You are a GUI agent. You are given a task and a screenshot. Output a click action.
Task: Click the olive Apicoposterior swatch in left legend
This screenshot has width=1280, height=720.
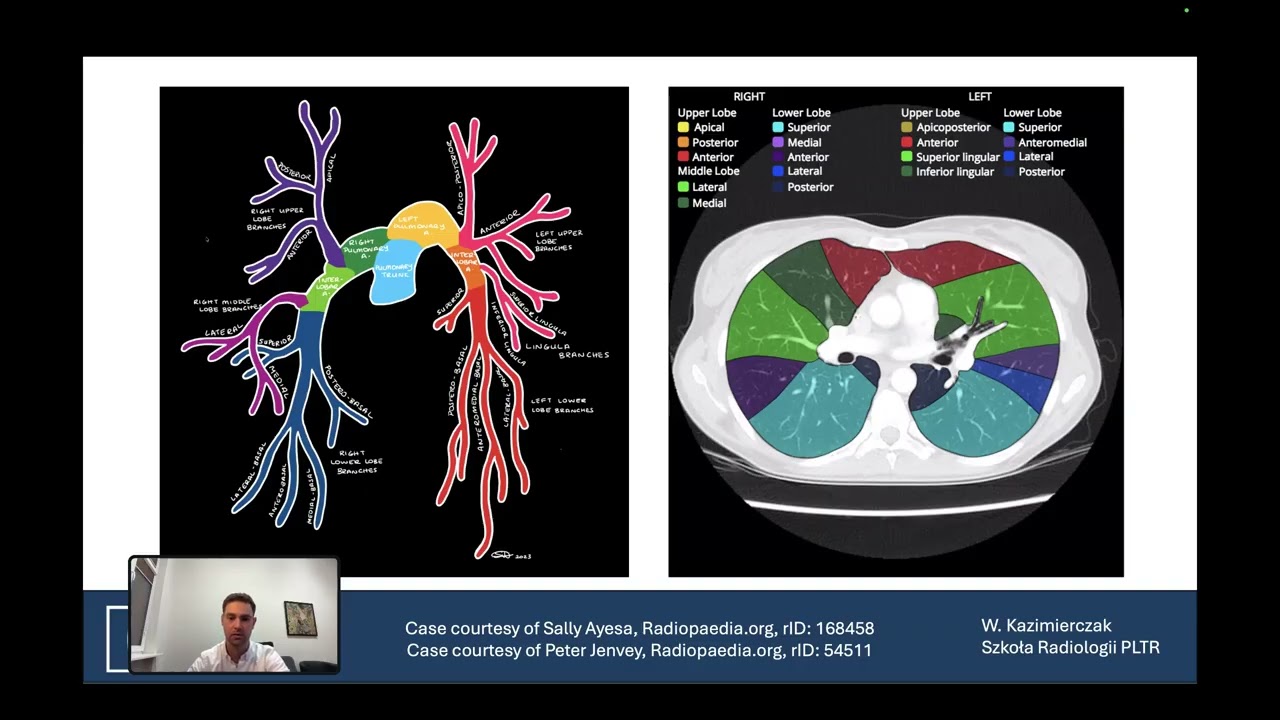click(907, 128)
